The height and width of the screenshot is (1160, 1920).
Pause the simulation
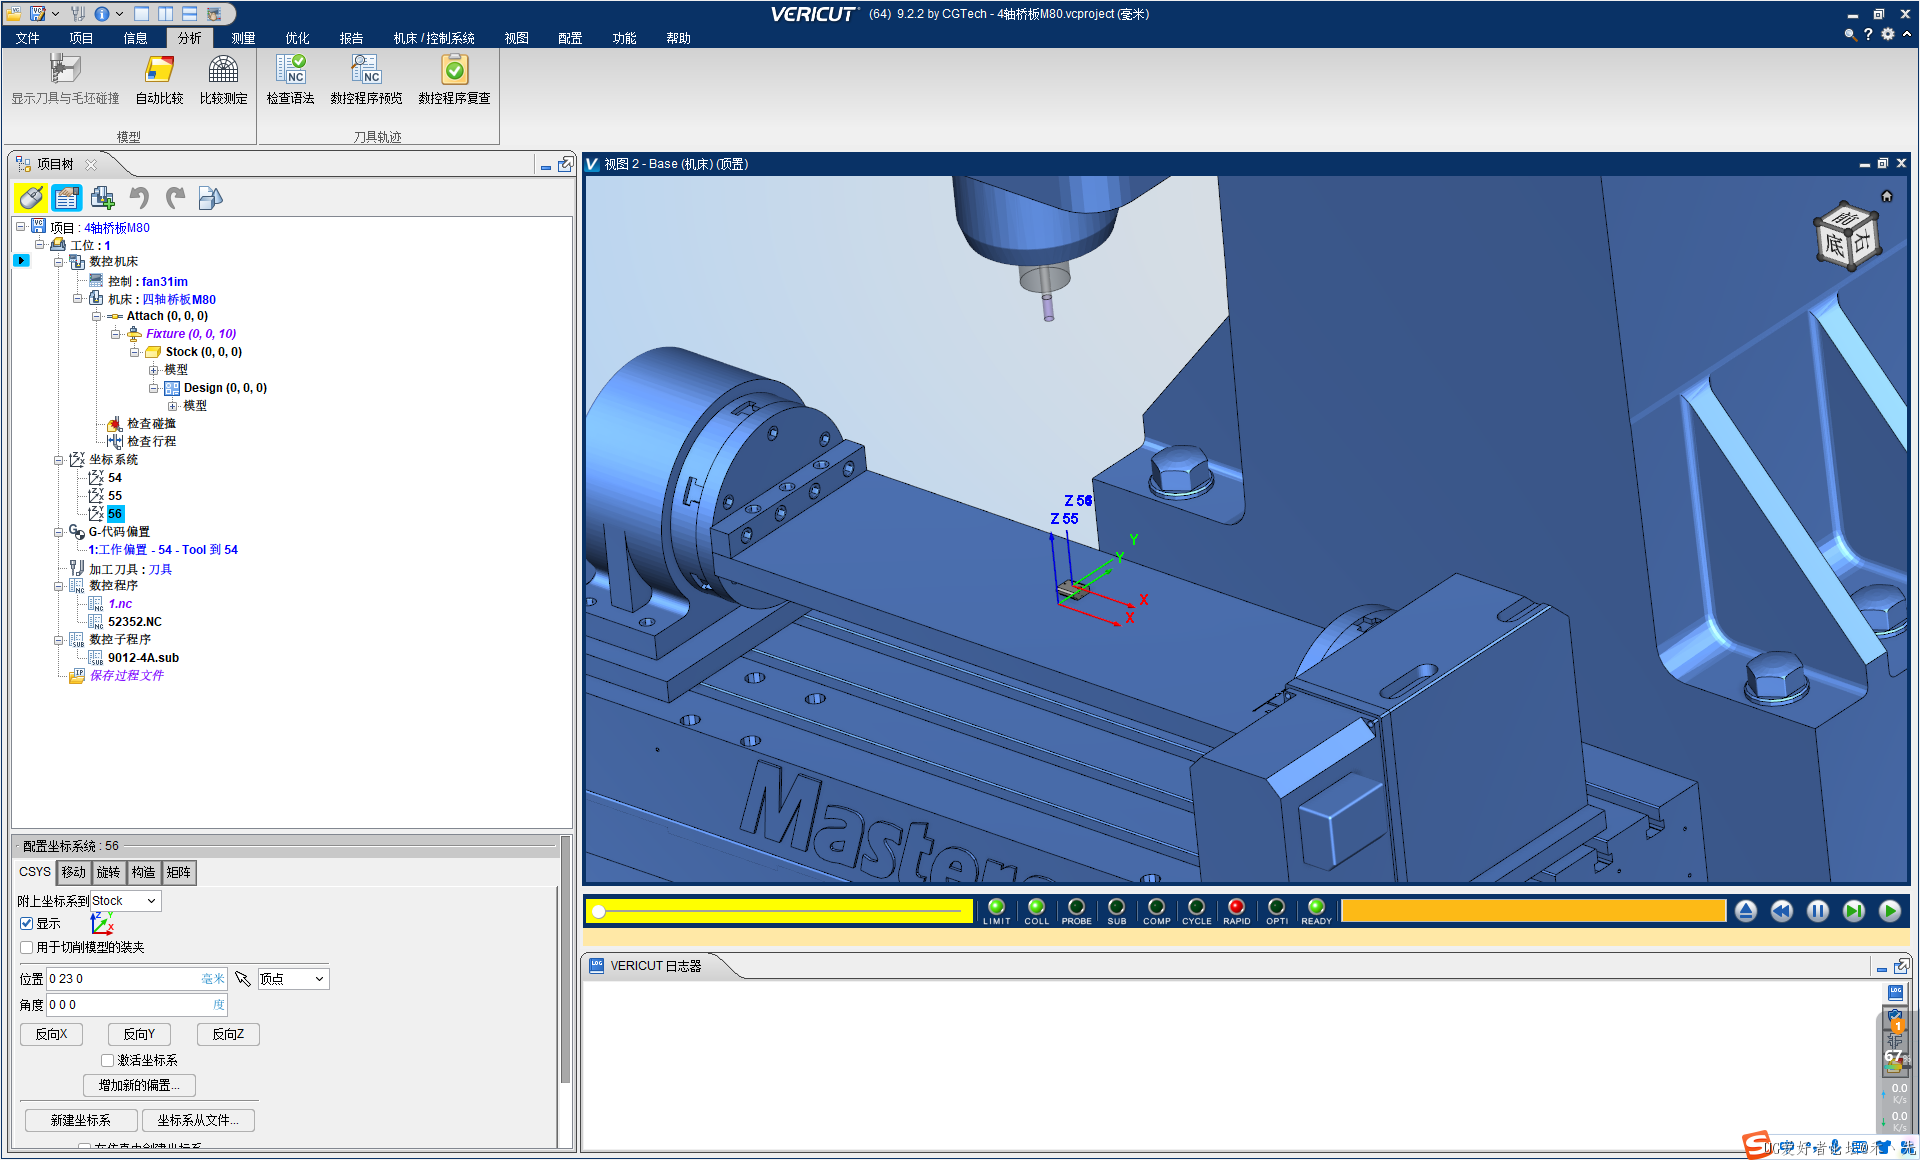(1818, 911)
